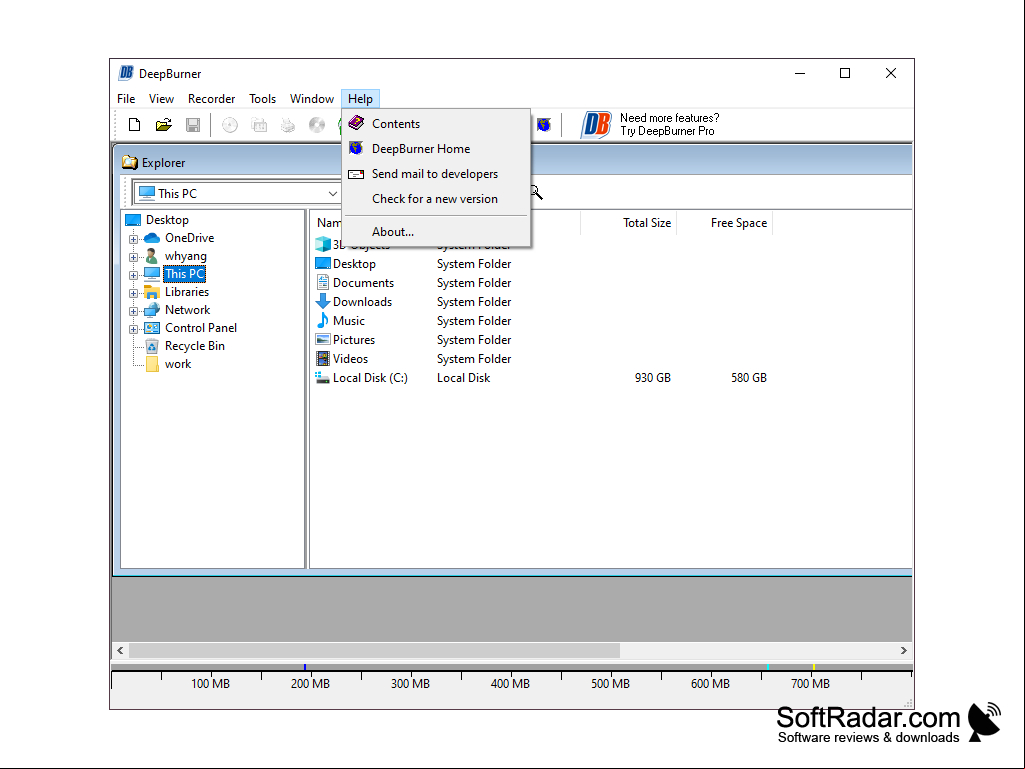Image resolution: width=1025 pixels, height=769 pixels.
Task: Click the blue marker near 200 MB
Action: (x=305, y=667)
